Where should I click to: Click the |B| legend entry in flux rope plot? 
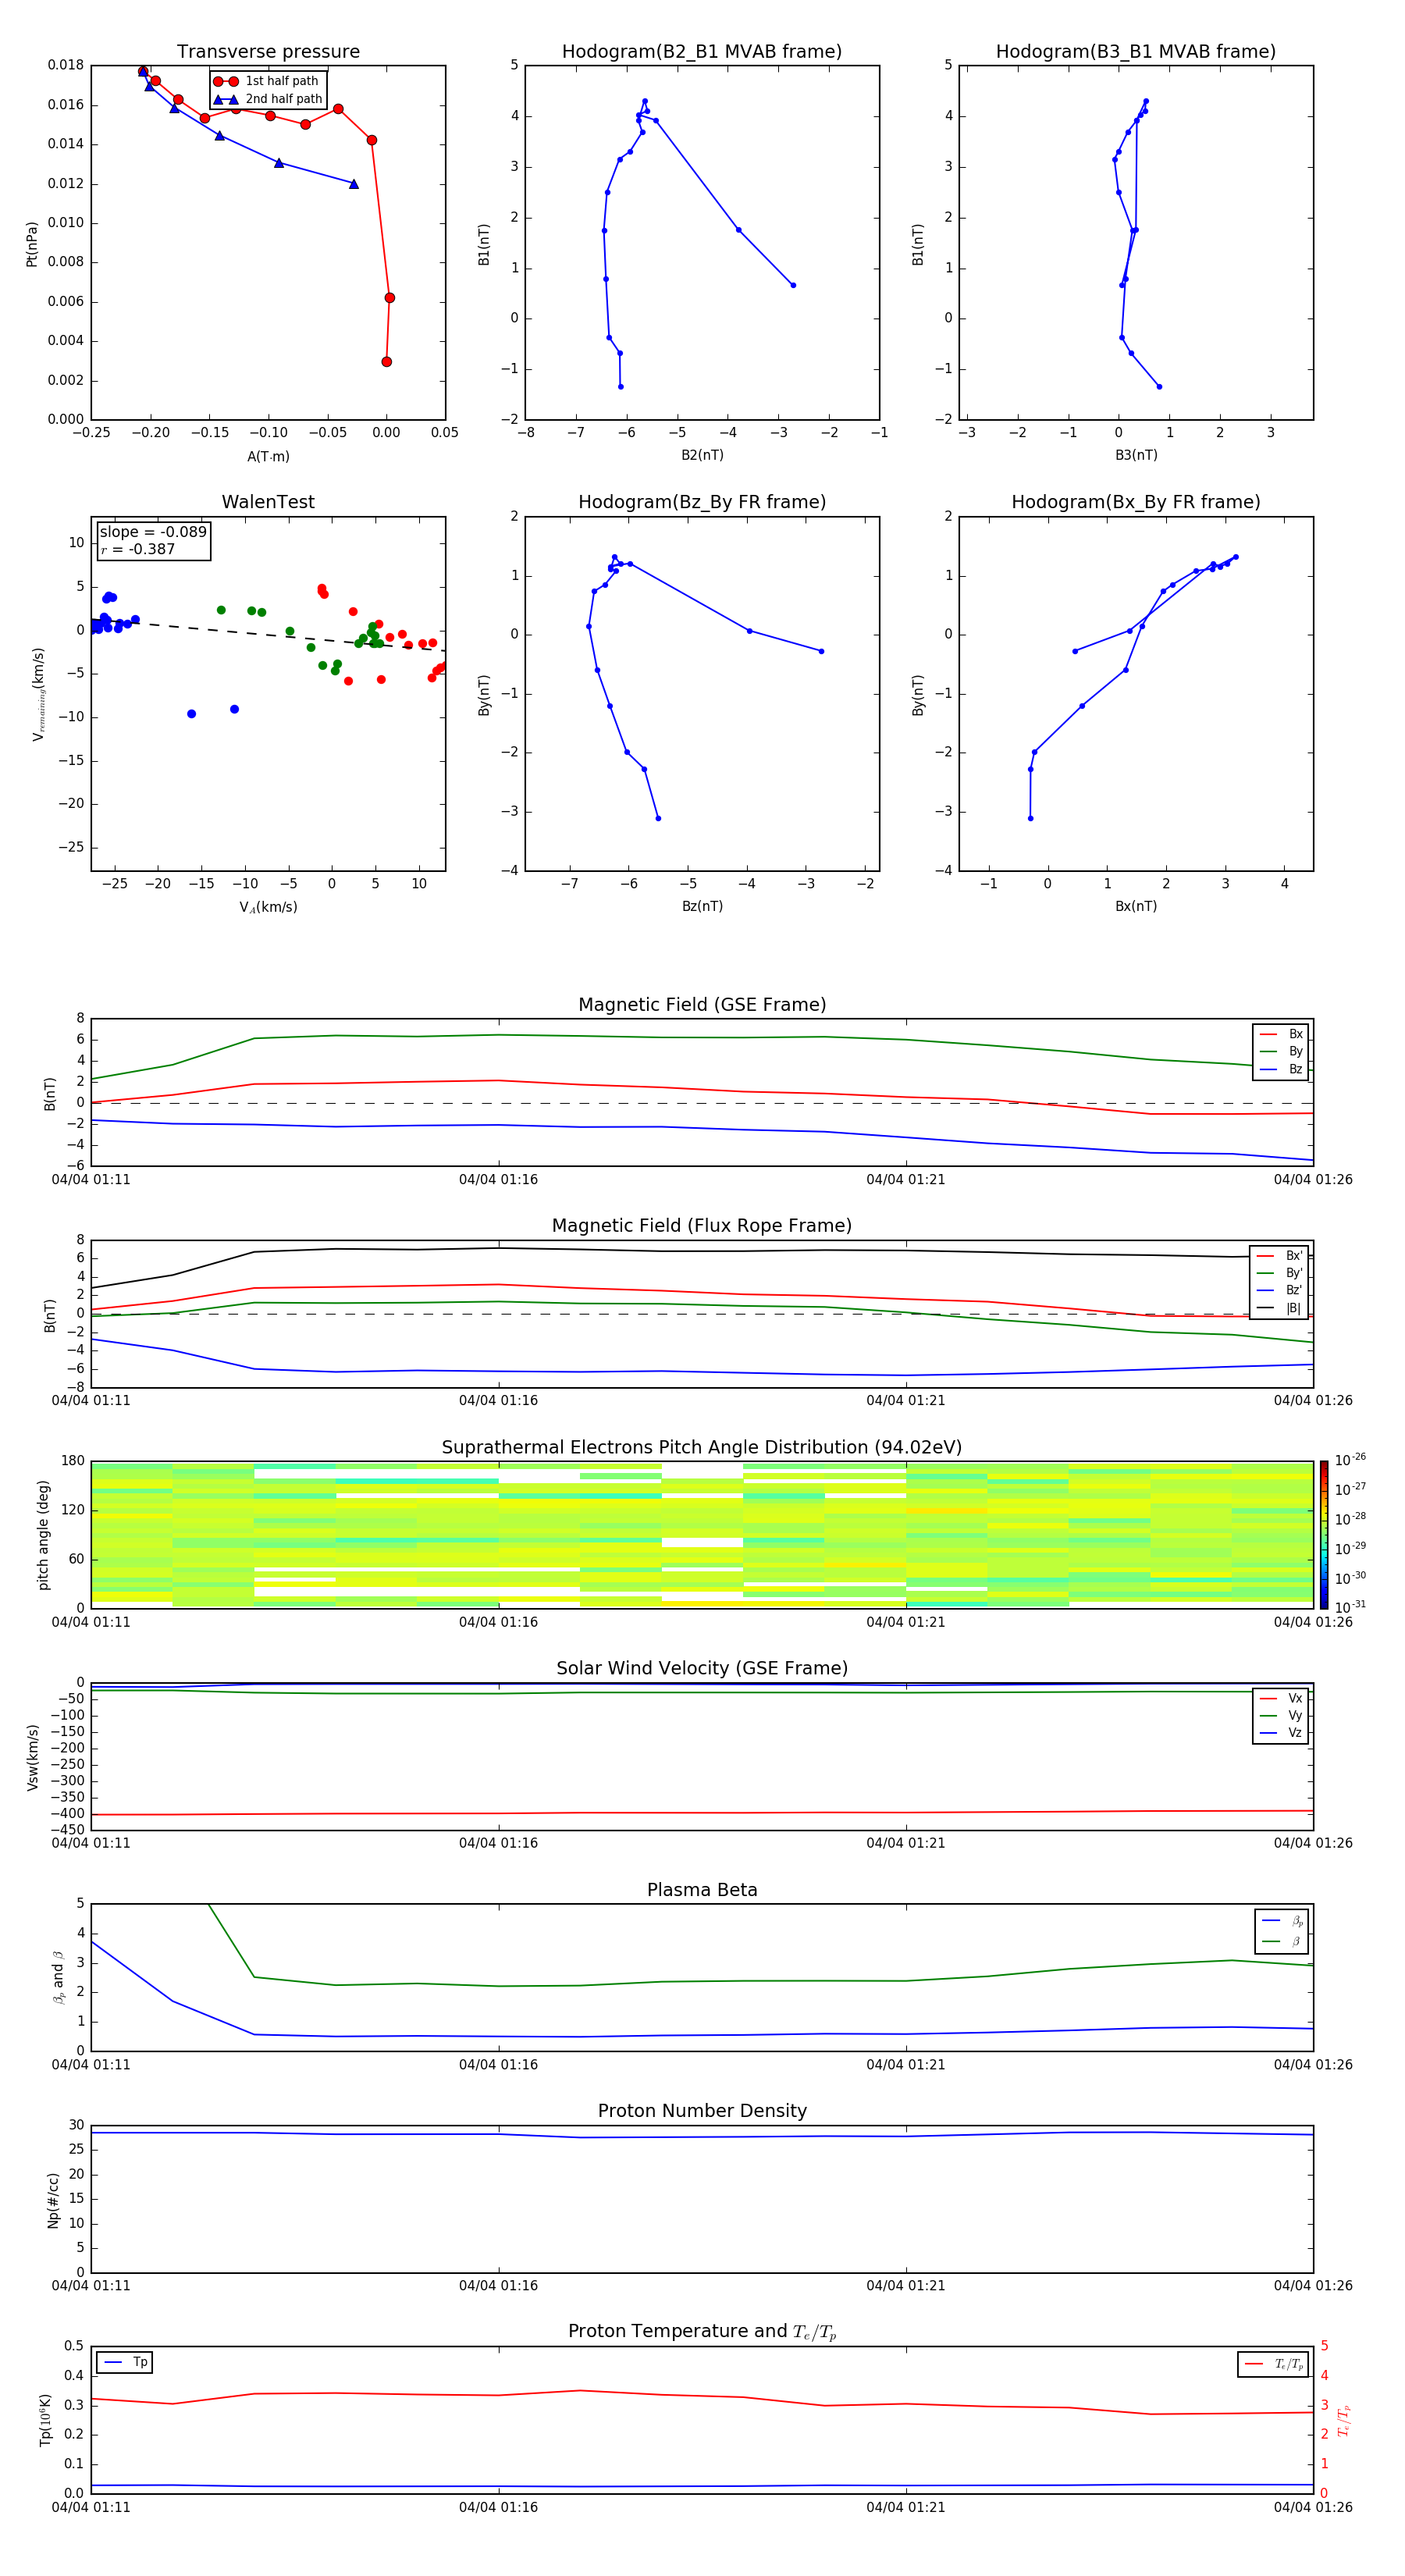pyautogui.click(x=1279, y=1308)
